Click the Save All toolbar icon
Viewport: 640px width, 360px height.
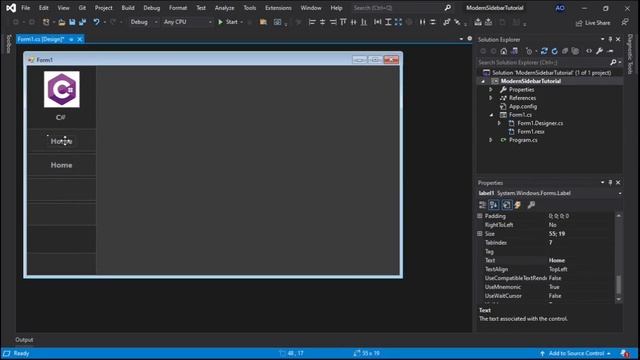coord(82,22)
